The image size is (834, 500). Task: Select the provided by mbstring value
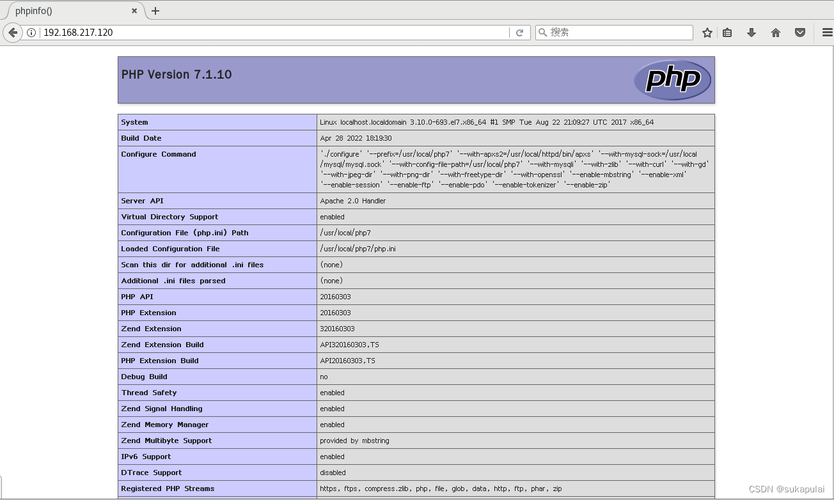(x=355, y=440)
